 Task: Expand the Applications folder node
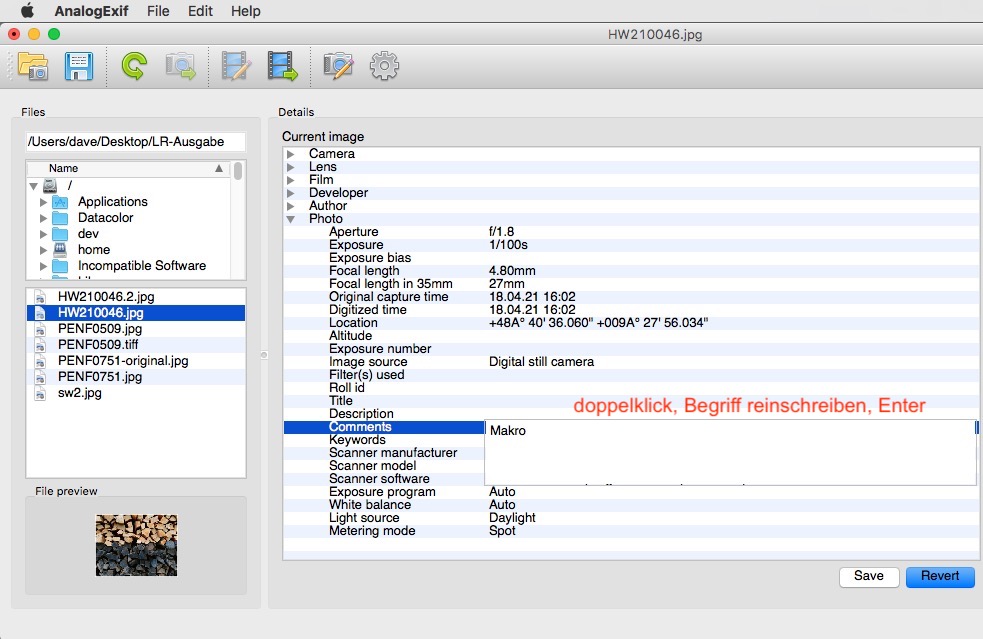pyautogui.click(x=43, y=202)
